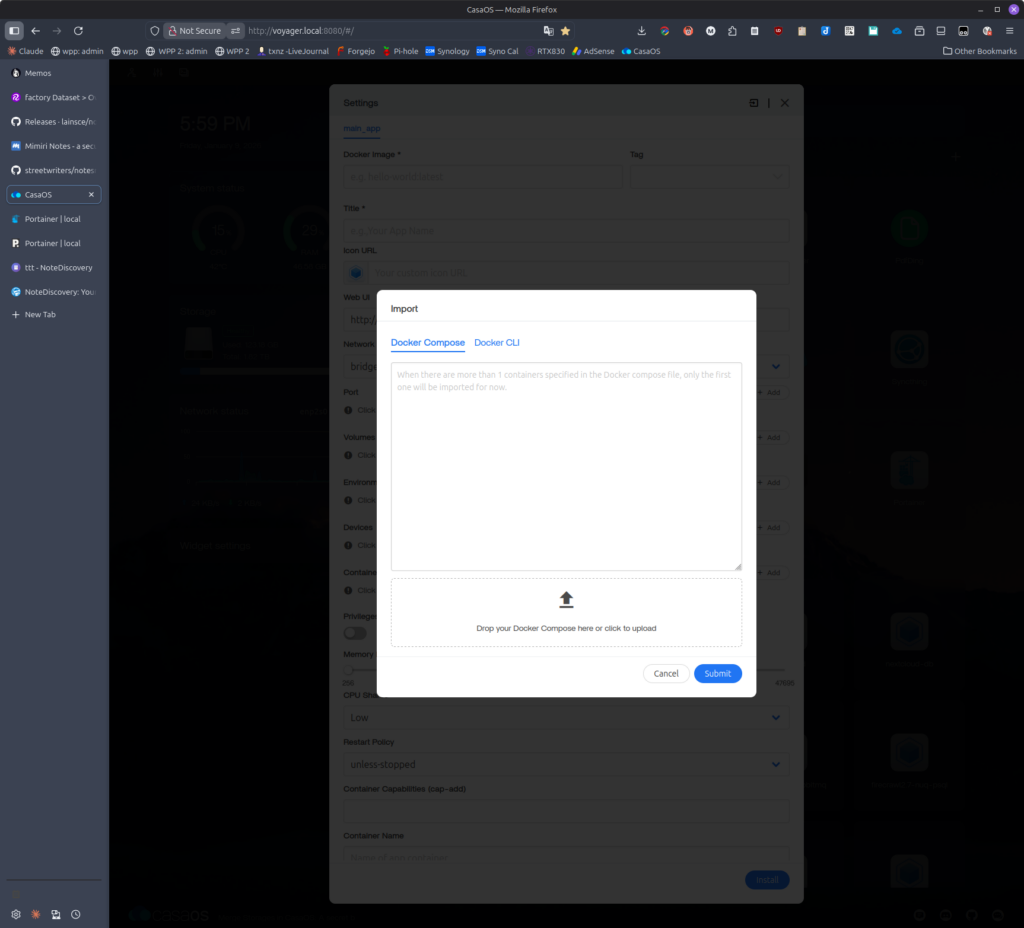The width and height of the screenshot is (1024, 928).
Task: Close the CasaOS tab in sidebar
Action: pyautogui.click(x=92, y=195)
